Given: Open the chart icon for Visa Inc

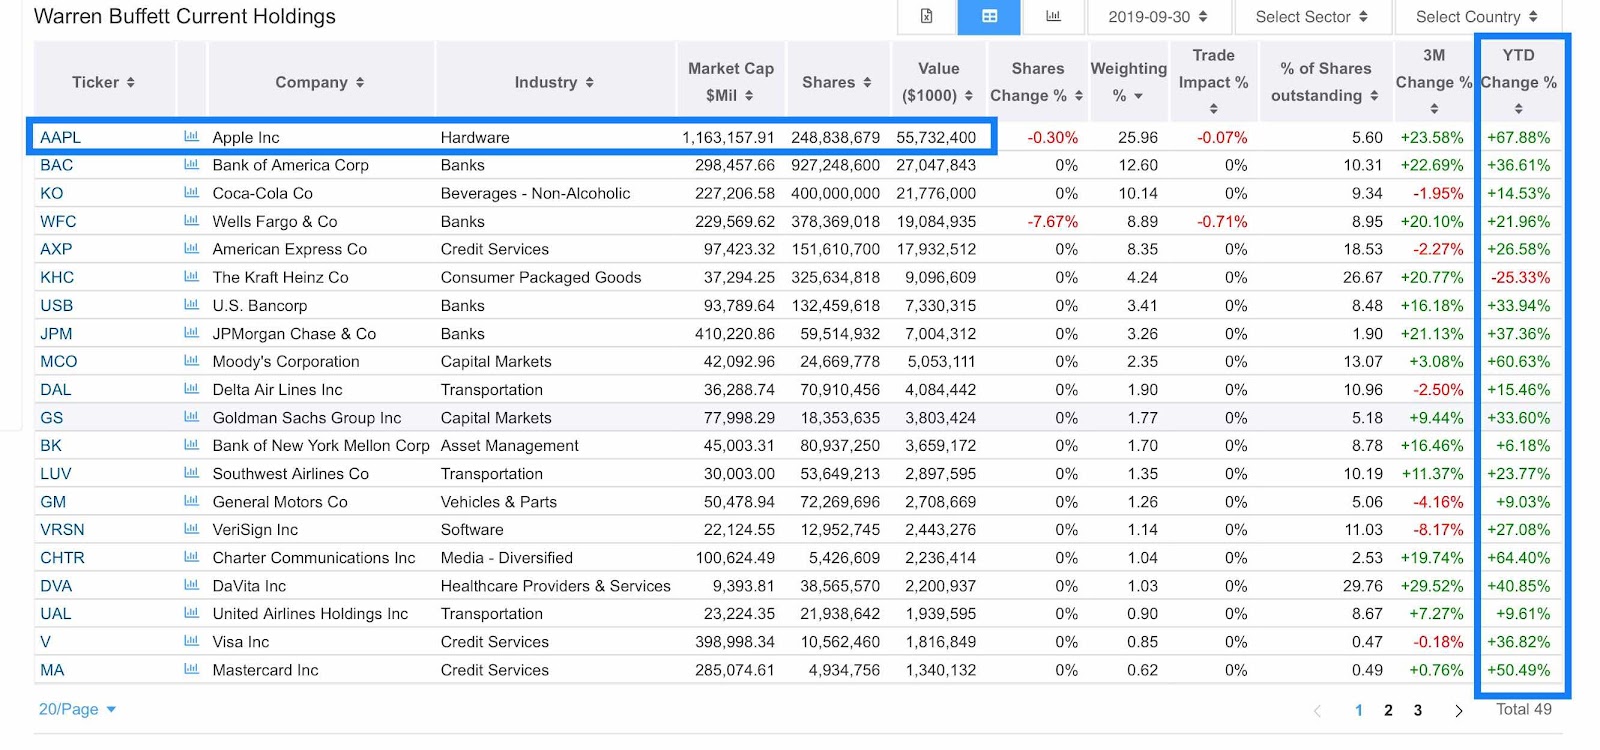Looking at the screenshot, I should (x=191, y=641).
